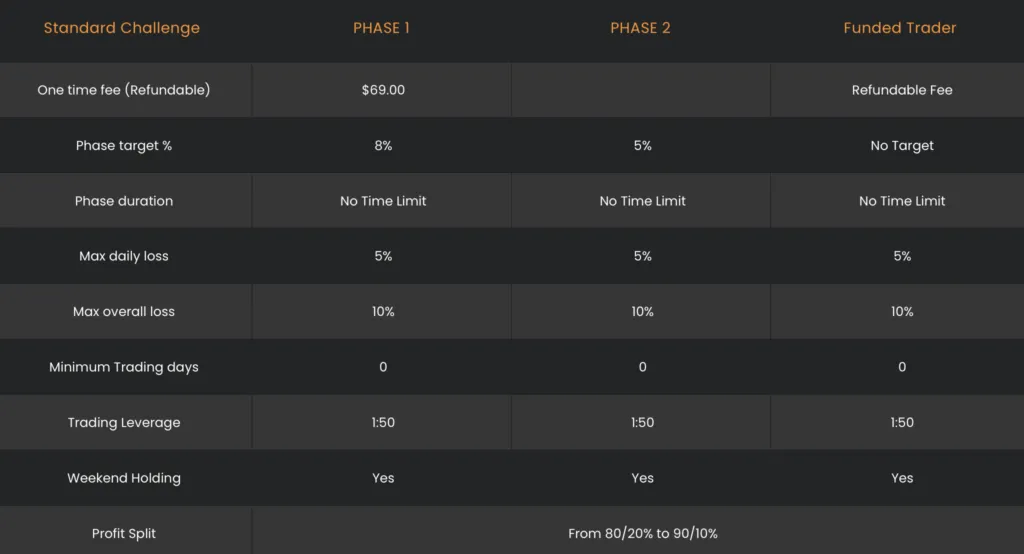The width and height of the screenshot is (1024, 554).
Task: Click the Funded Trader column header
Action: click(x=900, y=28)
